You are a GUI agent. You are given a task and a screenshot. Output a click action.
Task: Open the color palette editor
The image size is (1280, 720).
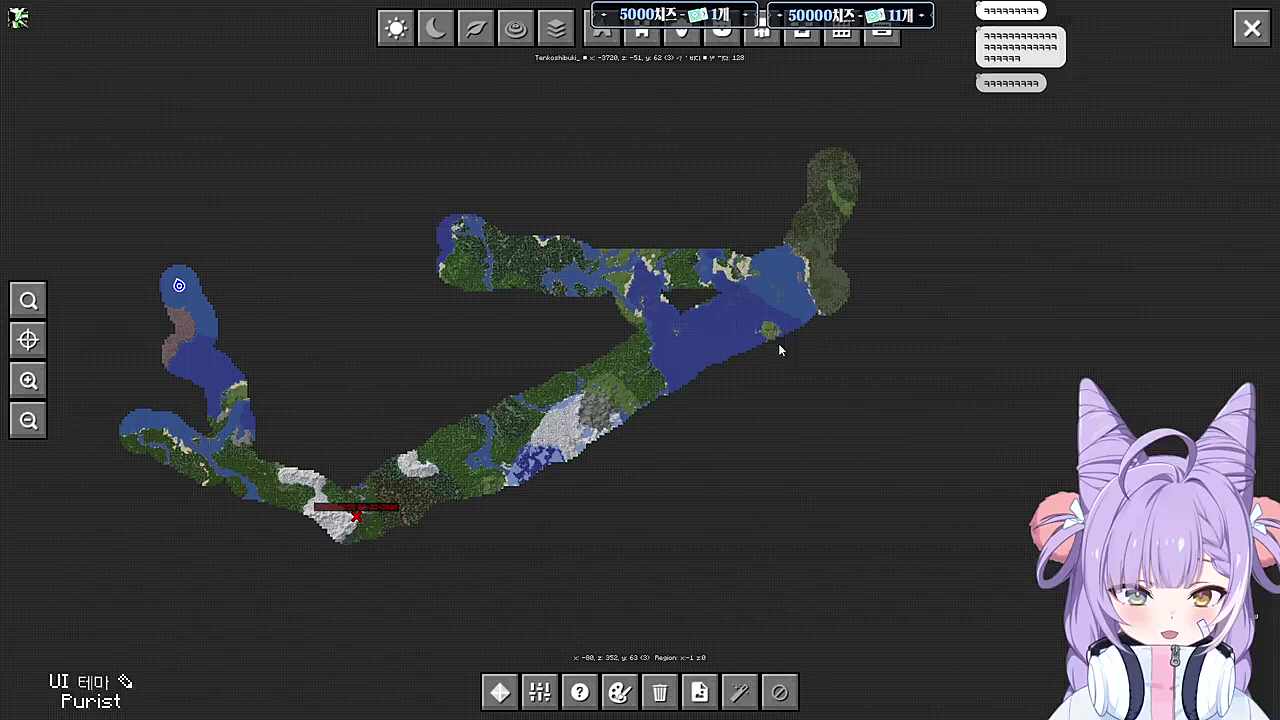(x=620, y=692)
